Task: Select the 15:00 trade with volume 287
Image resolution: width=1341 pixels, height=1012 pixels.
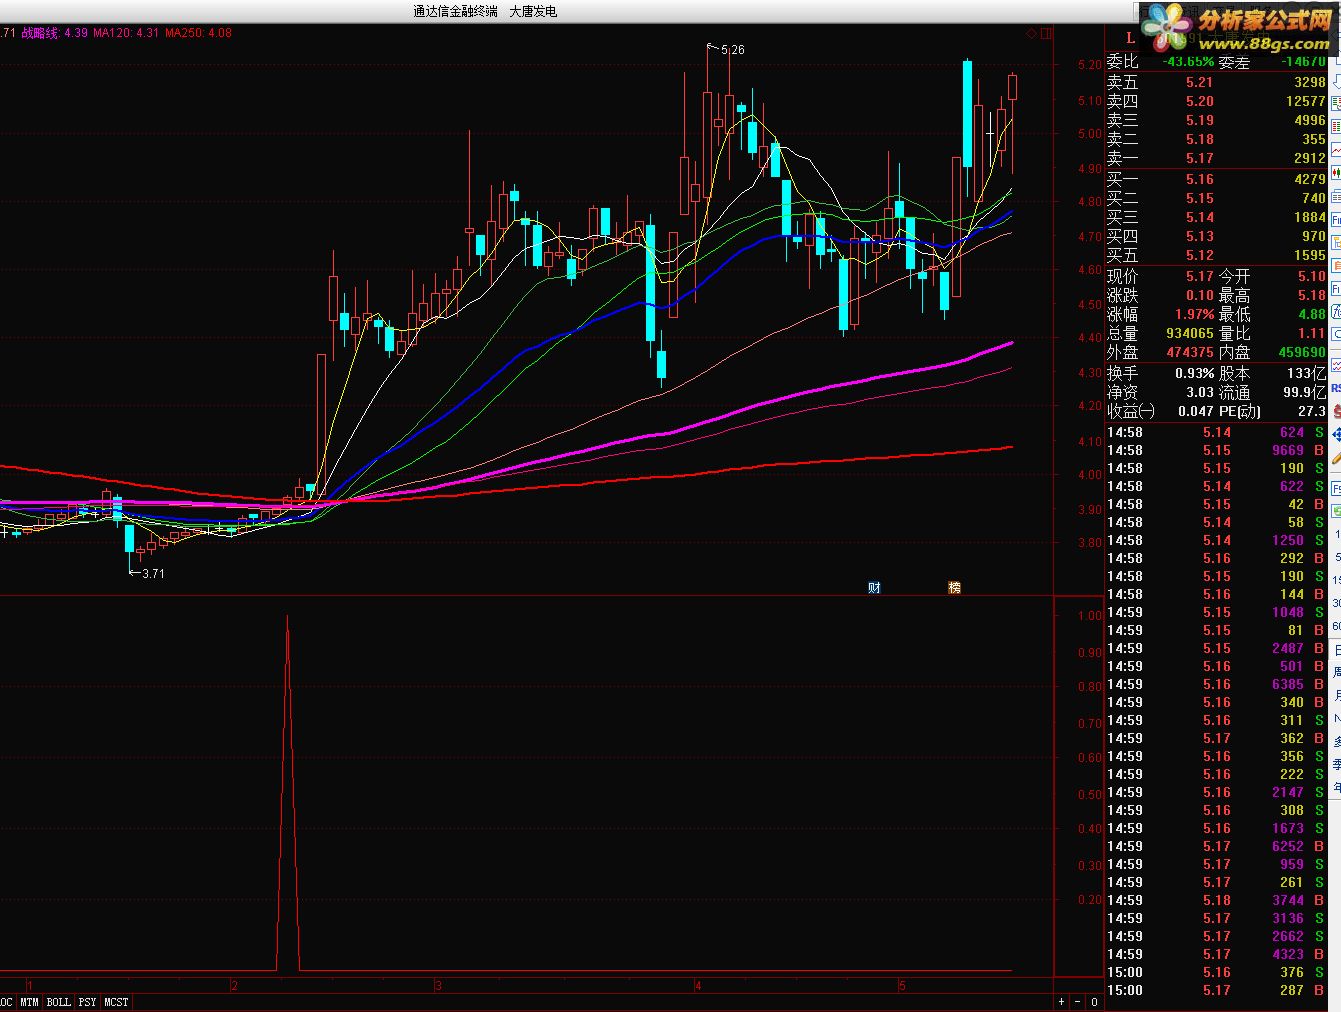Action: click(1216, 990)
